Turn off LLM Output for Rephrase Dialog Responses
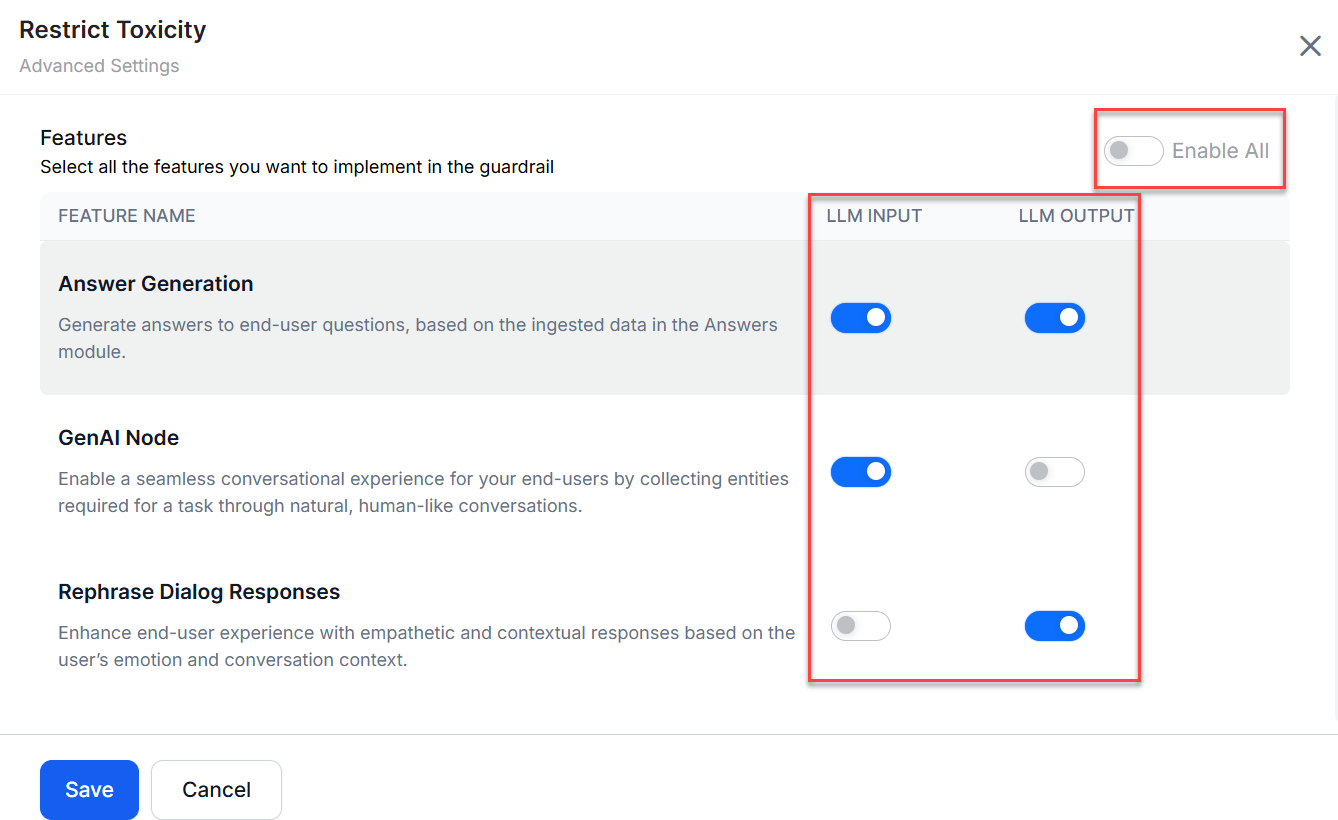1338x820 pixels. pos(1054,626)
